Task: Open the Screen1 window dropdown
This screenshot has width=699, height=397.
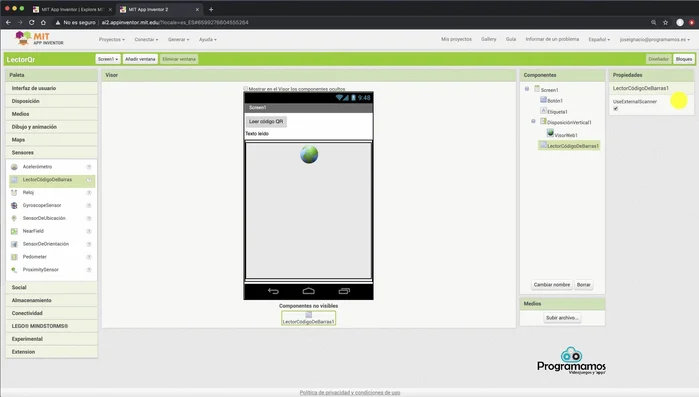Action: tap(108, 59)
